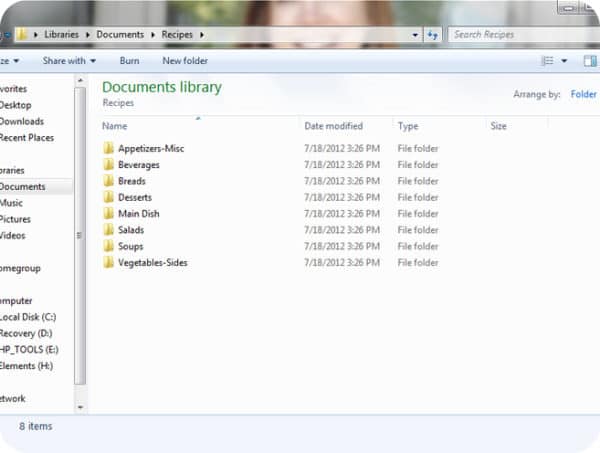Screen dimensions: 600x453
Task: Sort by the Size column header
Action: (x=498, y=126)
